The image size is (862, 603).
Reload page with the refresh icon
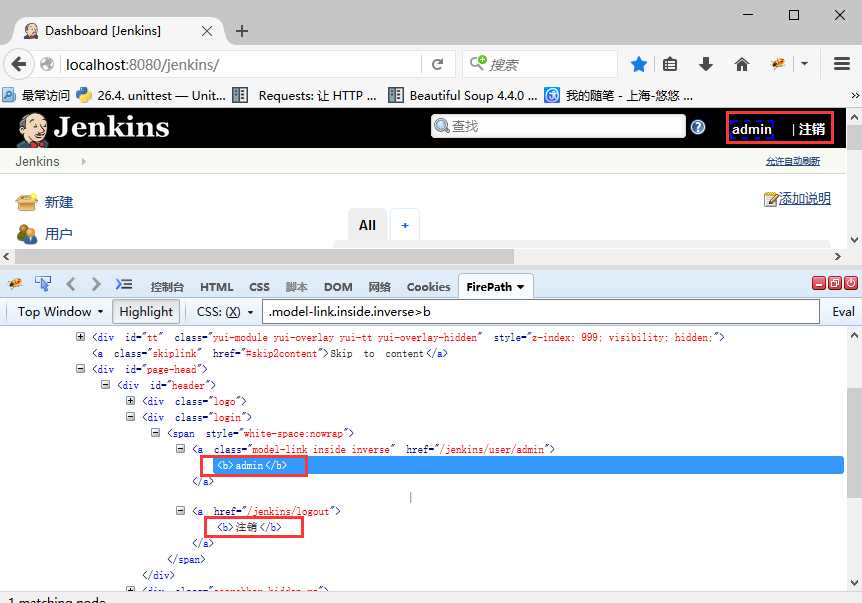pos(437,65)
